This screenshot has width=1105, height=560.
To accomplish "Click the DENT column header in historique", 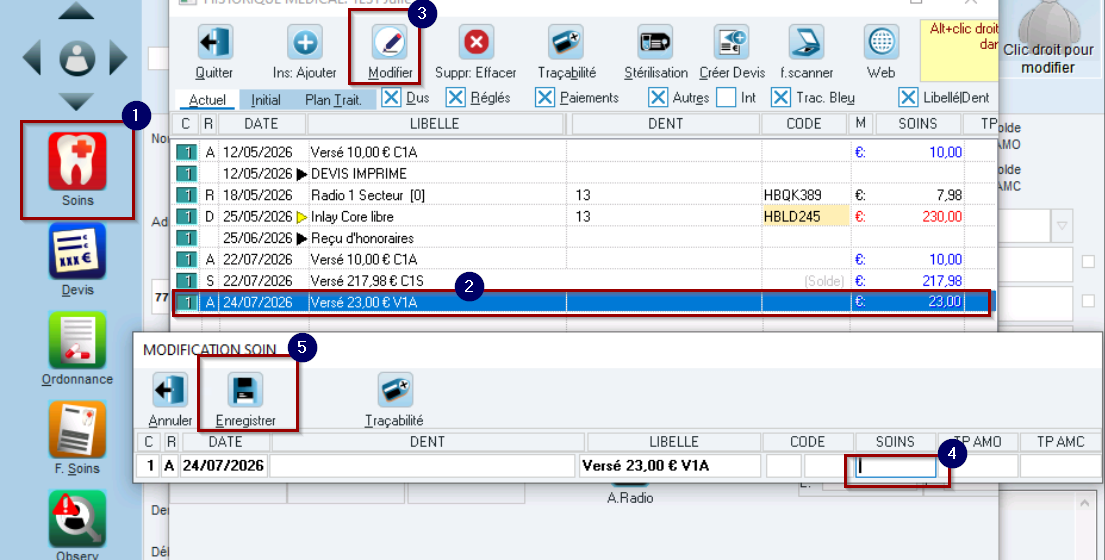I will (665, 124).
